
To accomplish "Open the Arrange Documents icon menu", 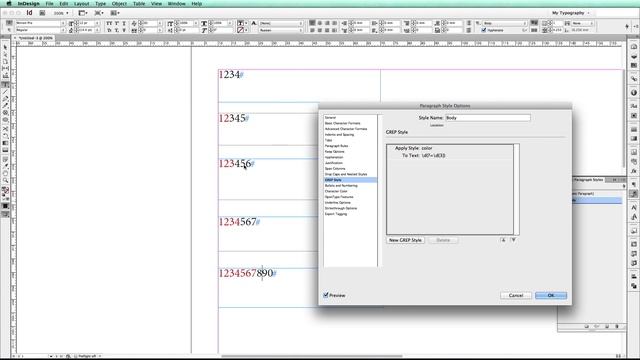I will (x=115, y=13).
